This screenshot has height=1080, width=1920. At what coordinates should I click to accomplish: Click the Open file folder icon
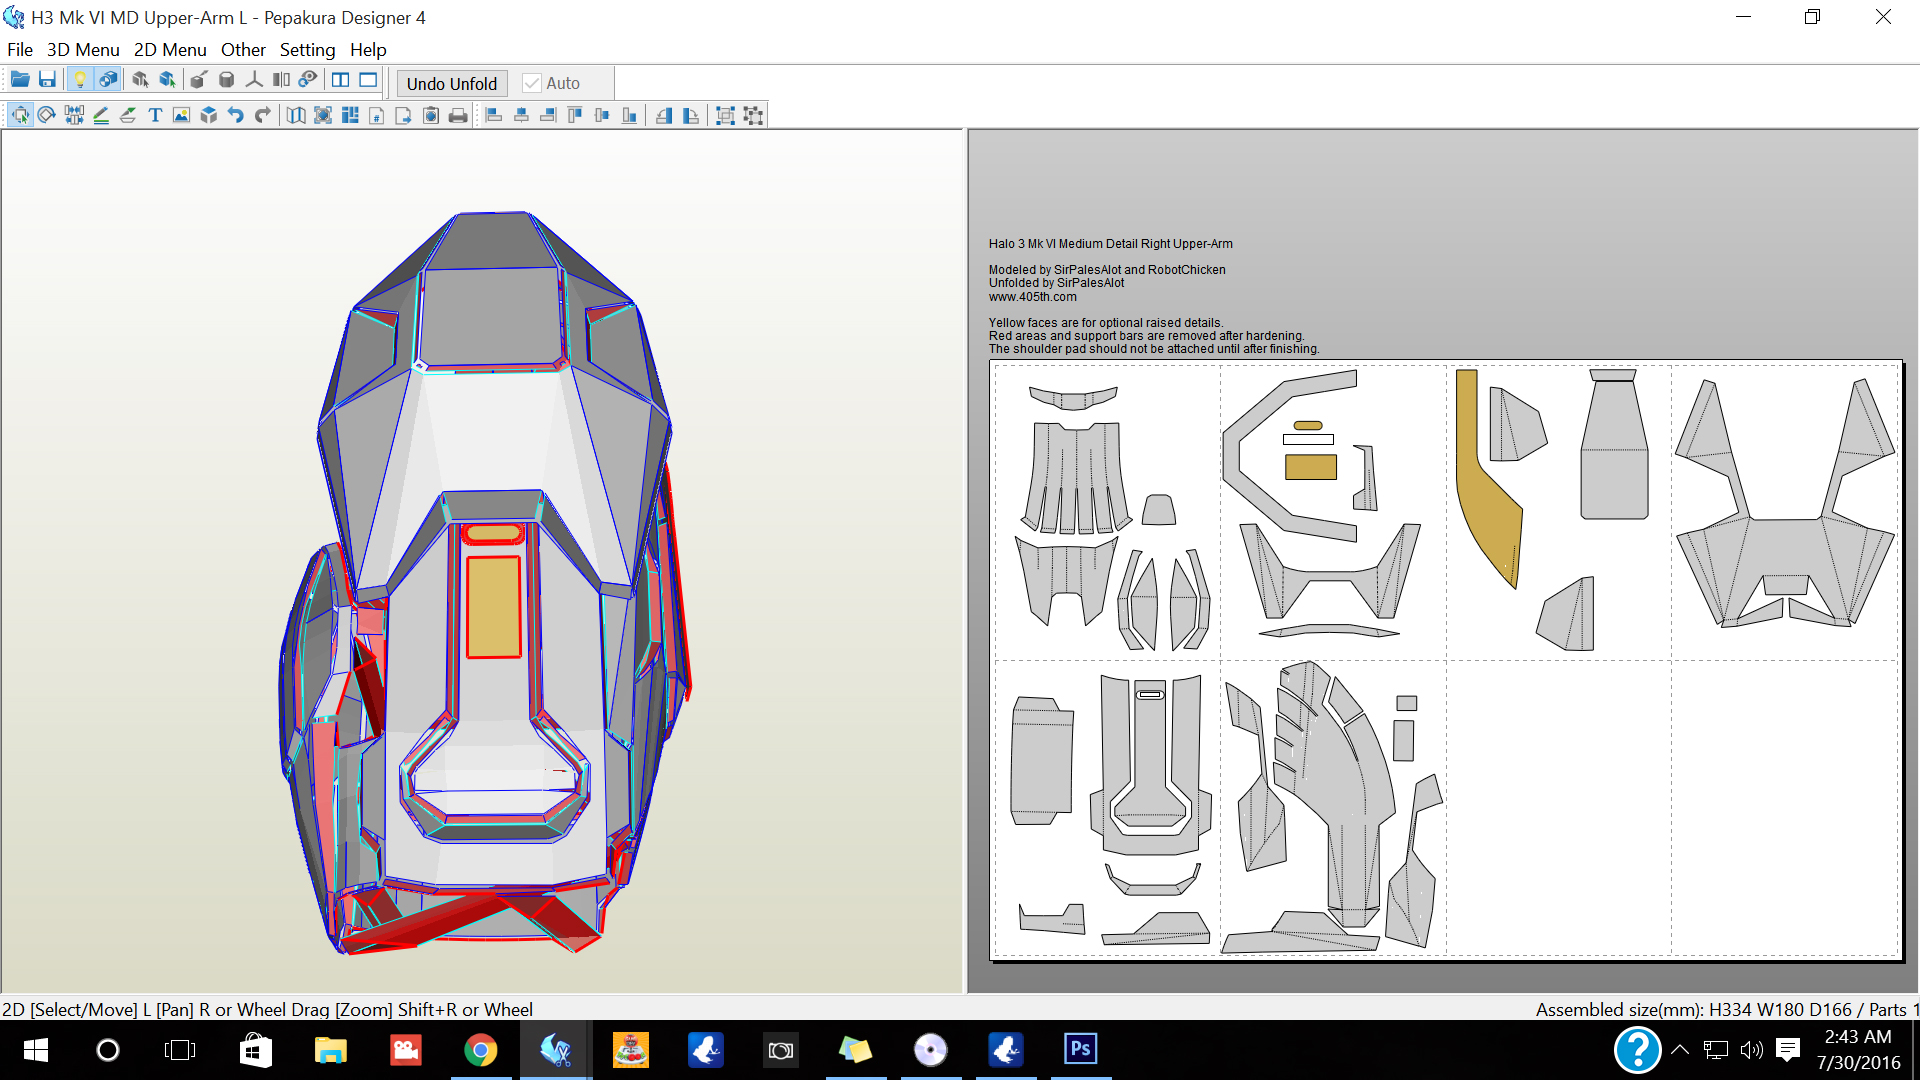(x=20, y=80)
